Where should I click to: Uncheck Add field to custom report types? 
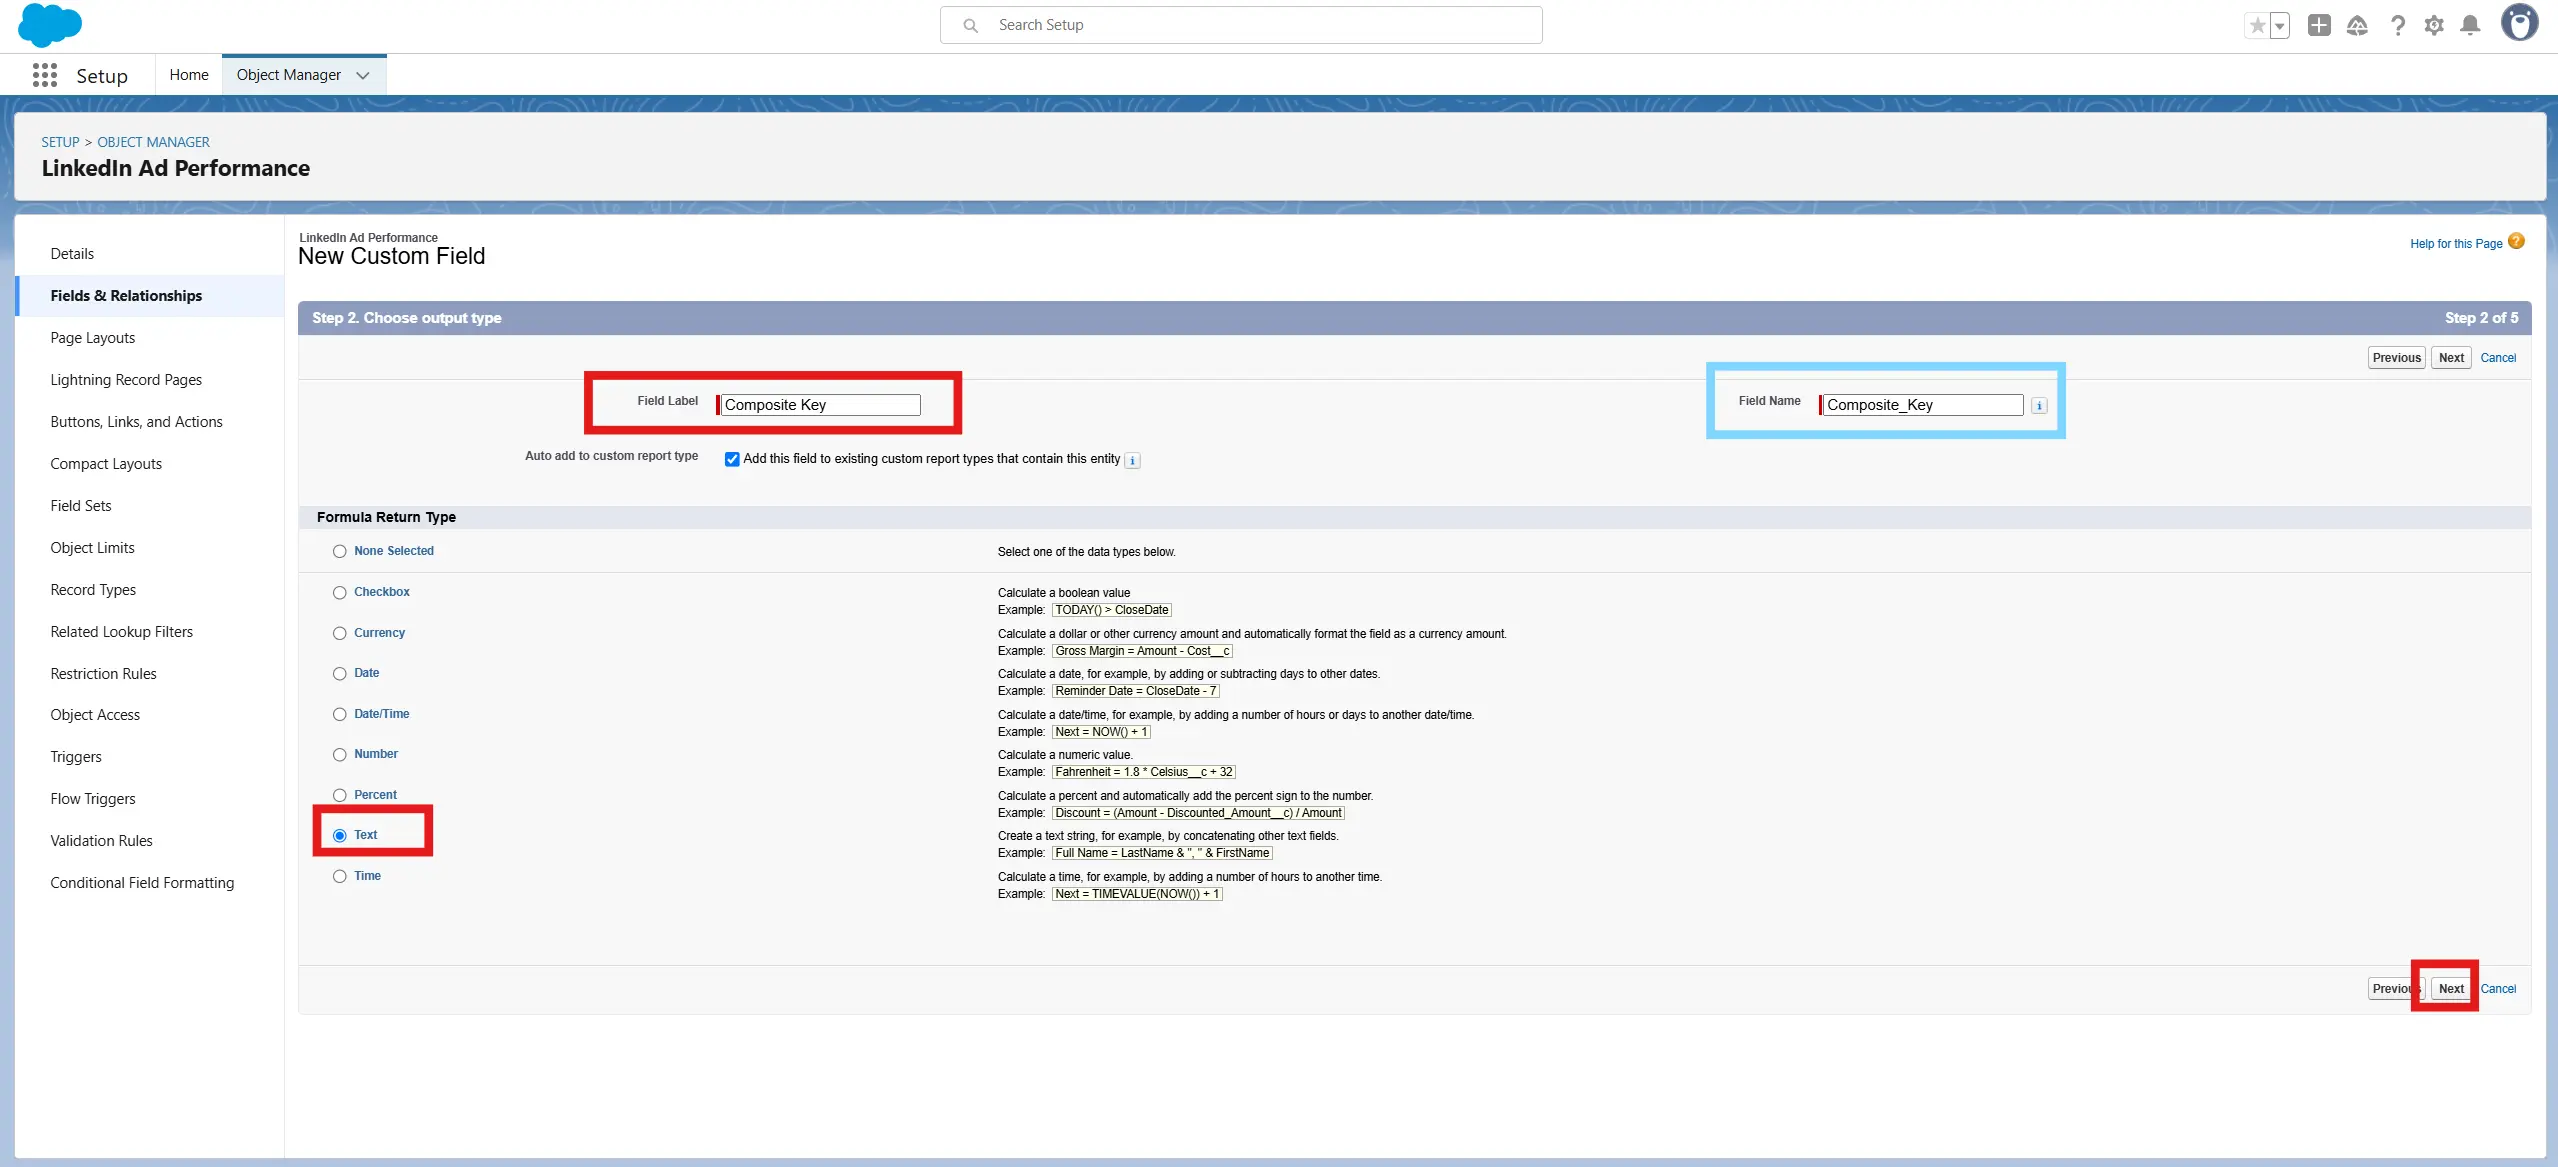[x=732, y=459]
